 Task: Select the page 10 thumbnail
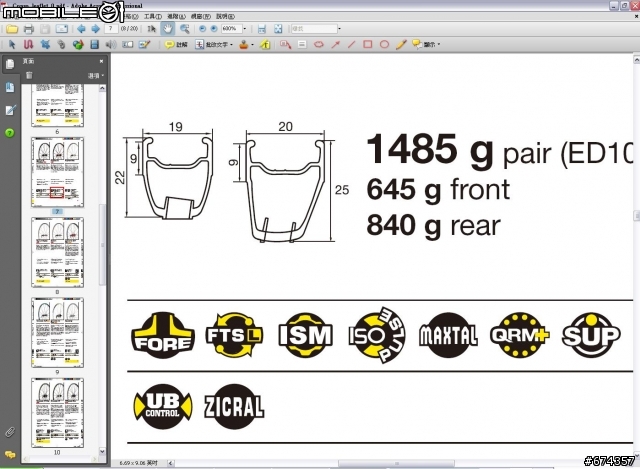pos(57,413)
